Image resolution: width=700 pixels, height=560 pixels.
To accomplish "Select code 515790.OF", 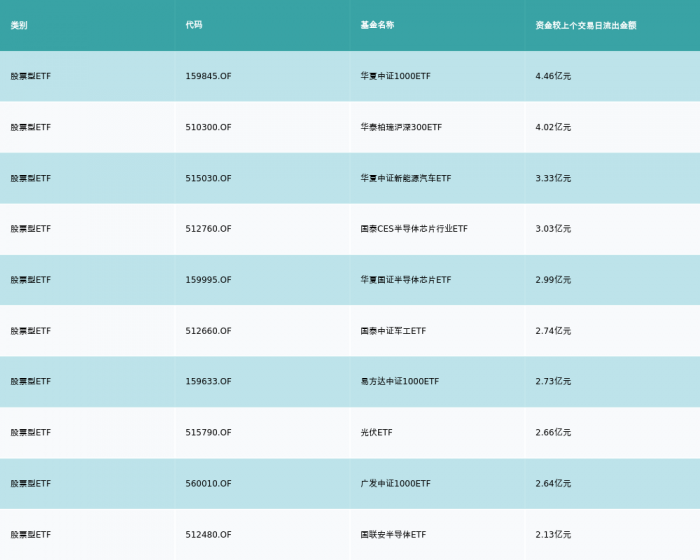I will 208,433.
